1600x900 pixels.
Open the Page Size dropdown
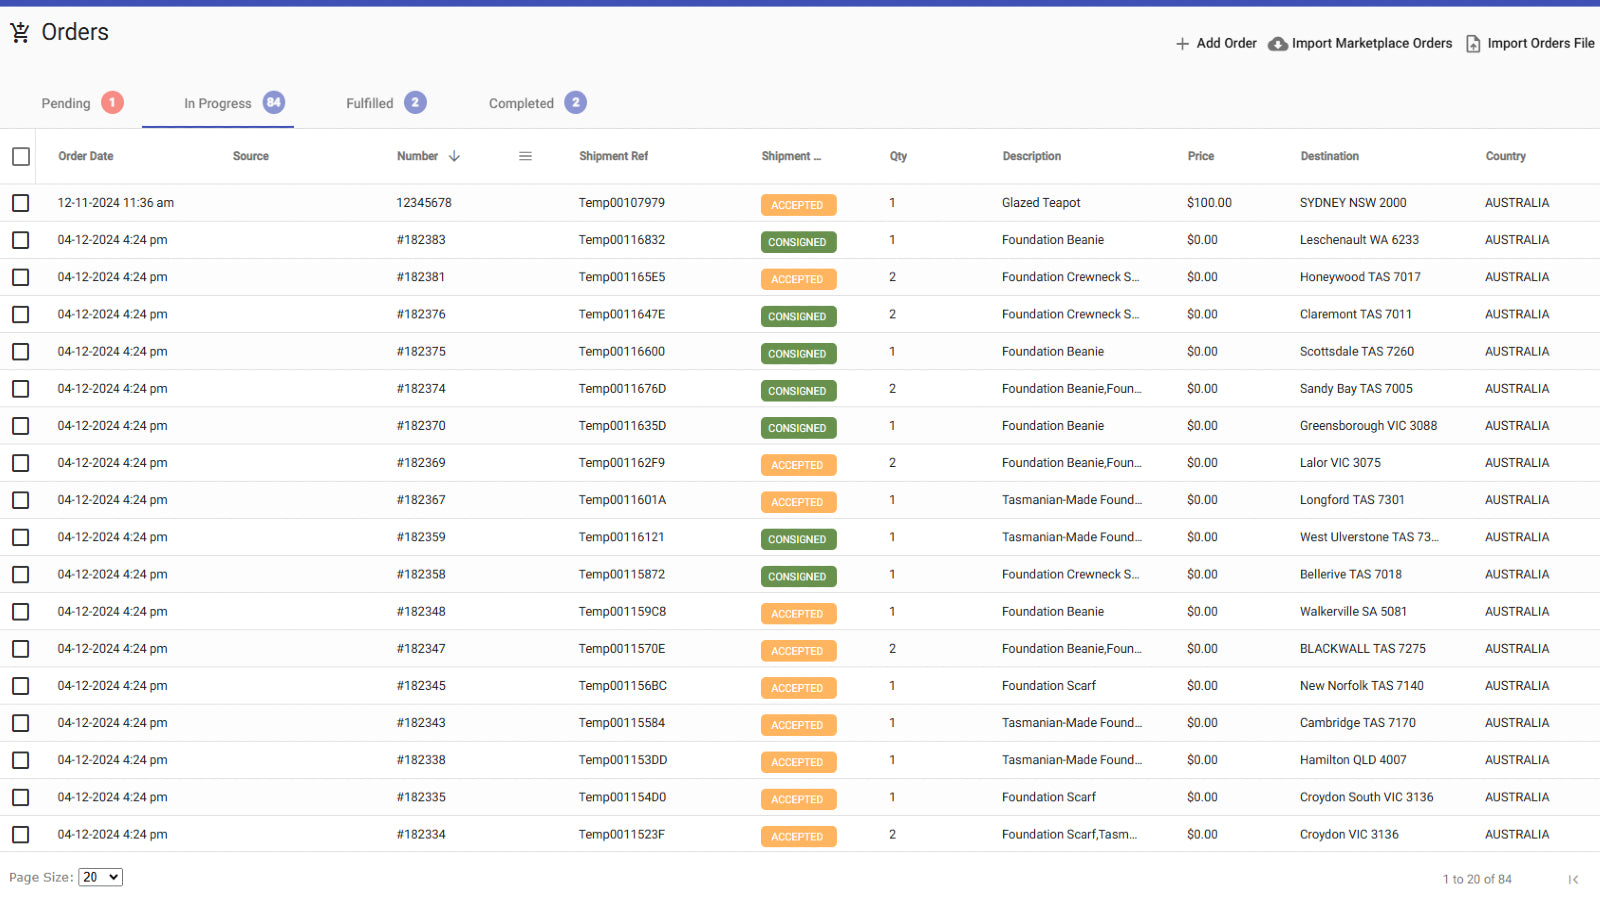pyautogui.click(x=100, y=877)
